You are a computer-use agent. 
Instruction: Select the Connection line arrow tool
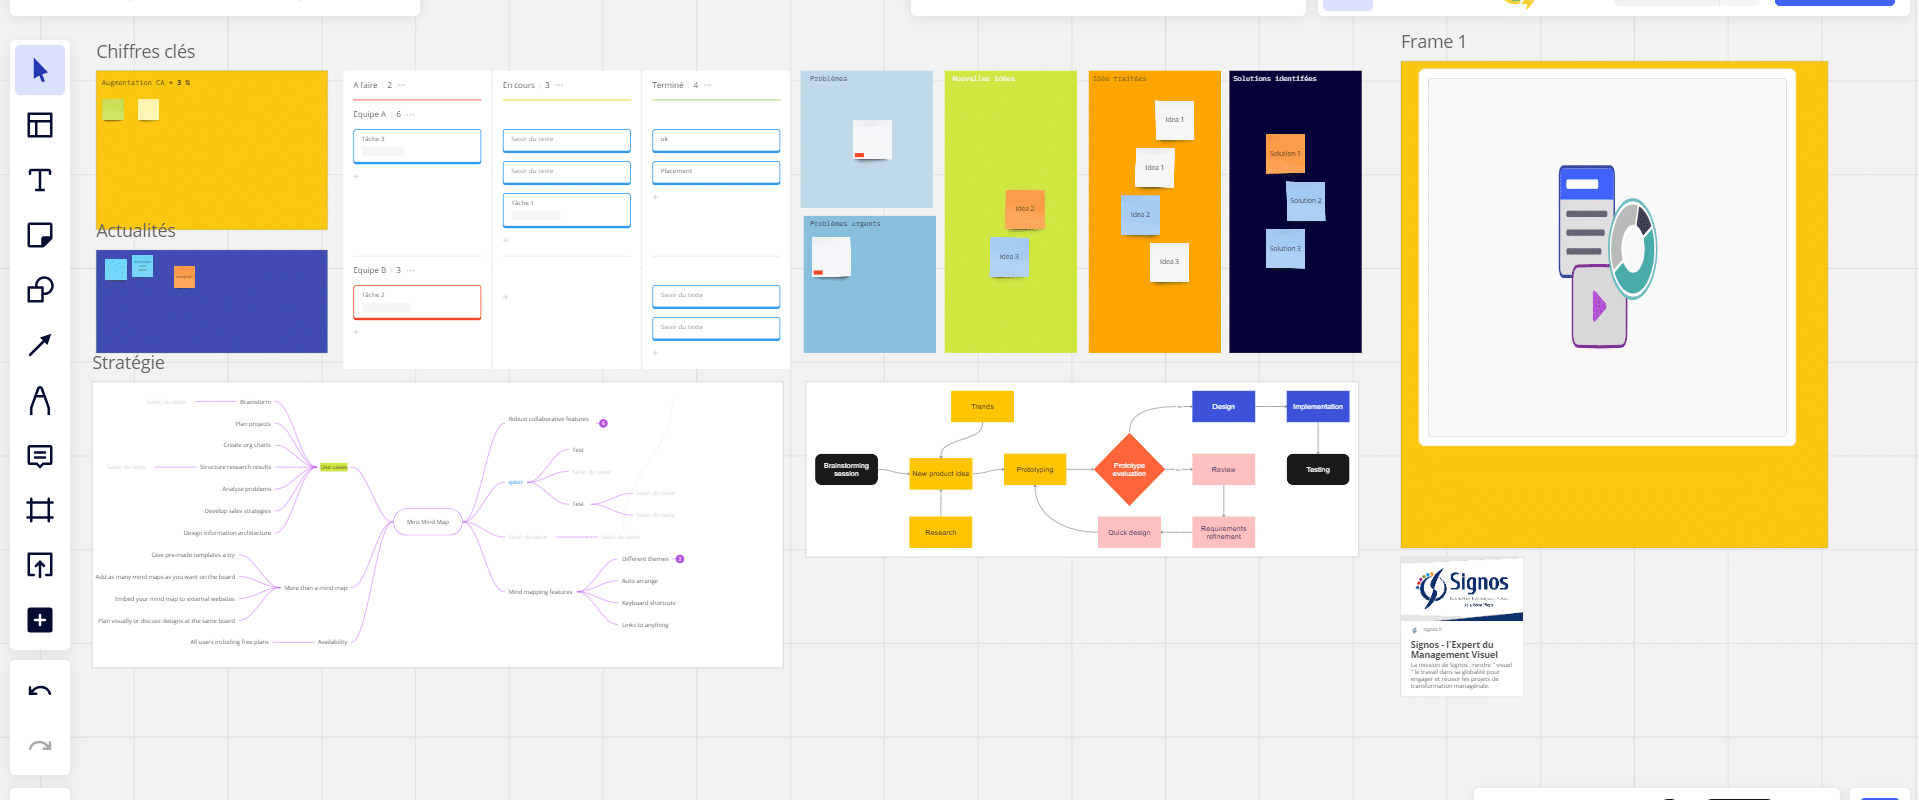click(40, 345)
